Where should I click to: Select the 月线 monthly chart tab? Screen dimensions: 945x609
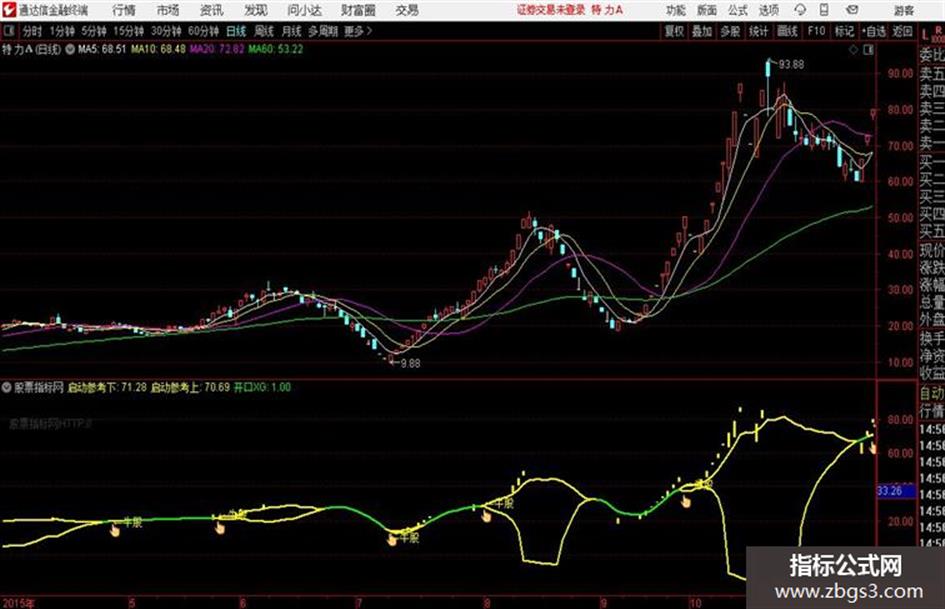(x=291, y=31)
